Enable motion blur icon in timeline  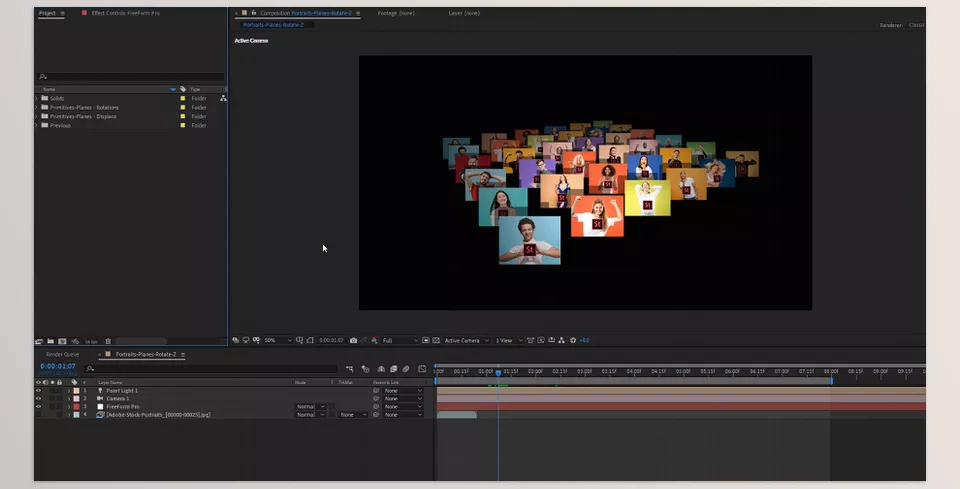[x=406, y=369]
